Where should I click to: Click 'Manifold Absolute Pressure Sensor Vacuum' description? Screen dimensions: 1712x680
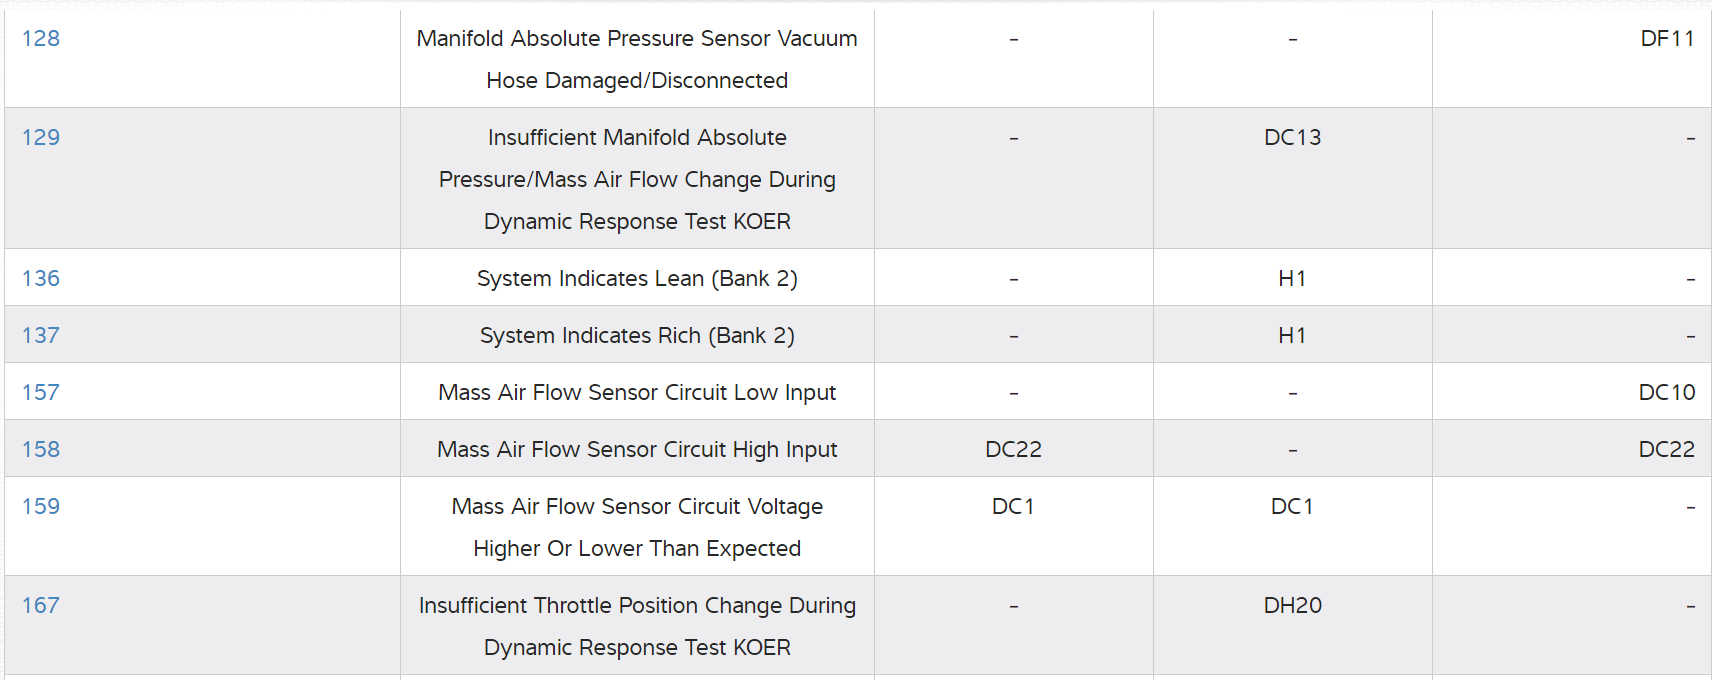coord(637,39)
